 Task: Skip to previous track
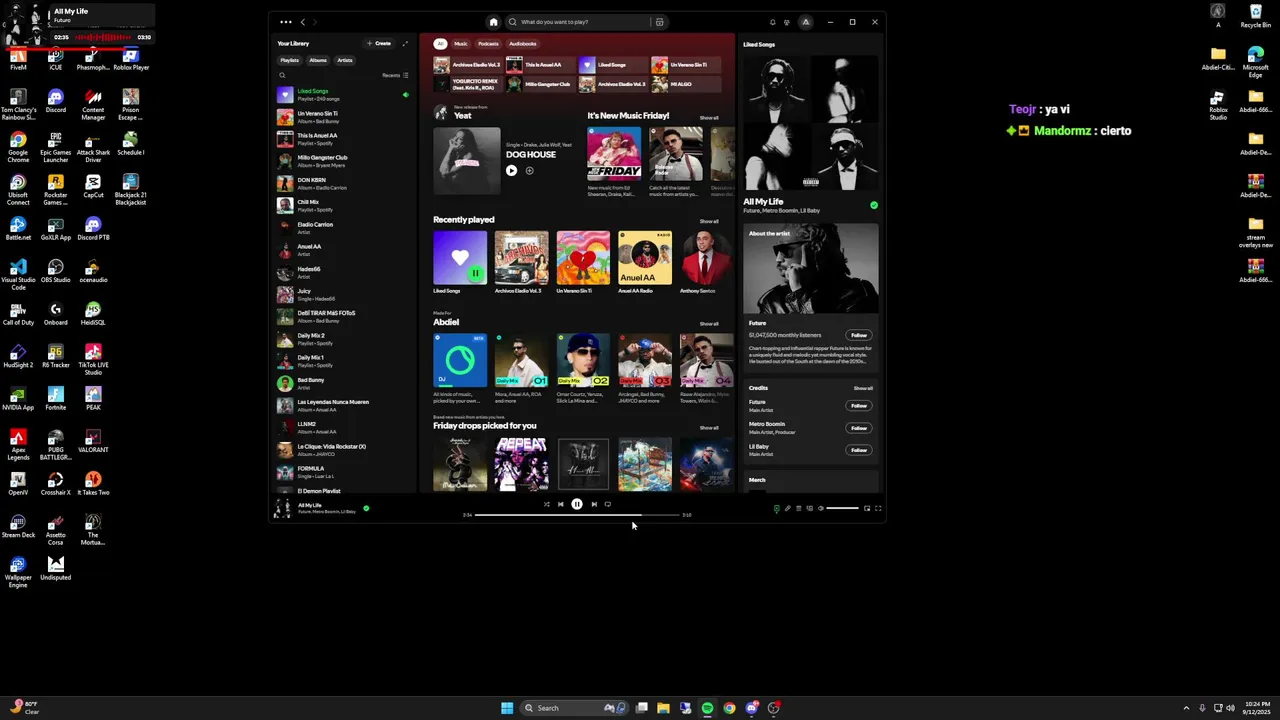coord(560,504)
